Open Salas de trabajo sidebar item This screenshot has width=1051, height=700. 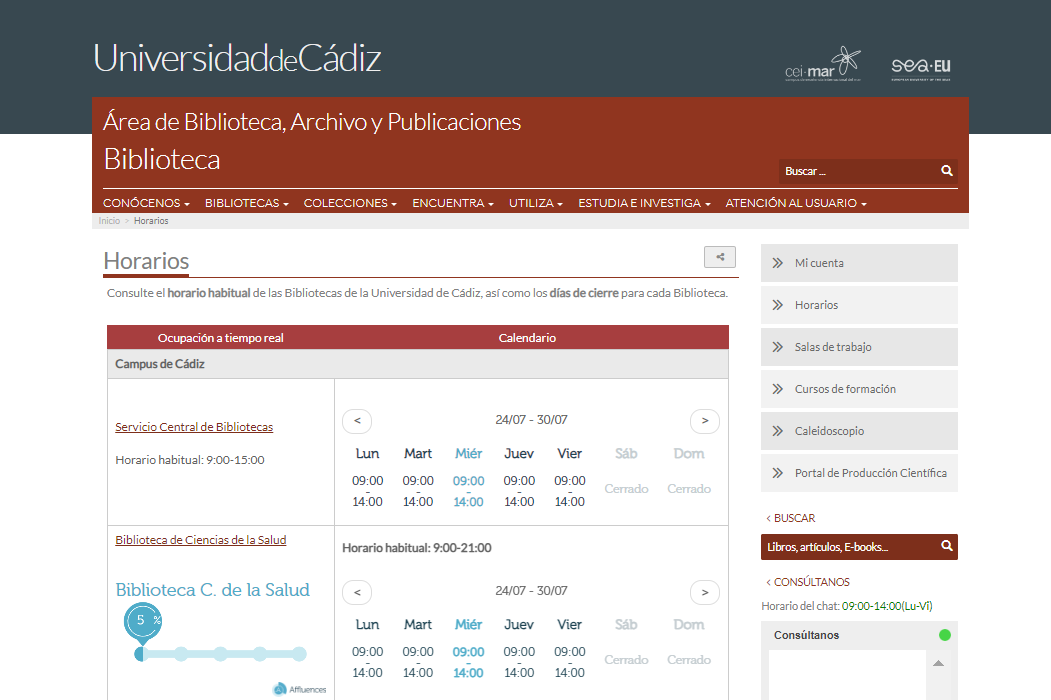859,347
